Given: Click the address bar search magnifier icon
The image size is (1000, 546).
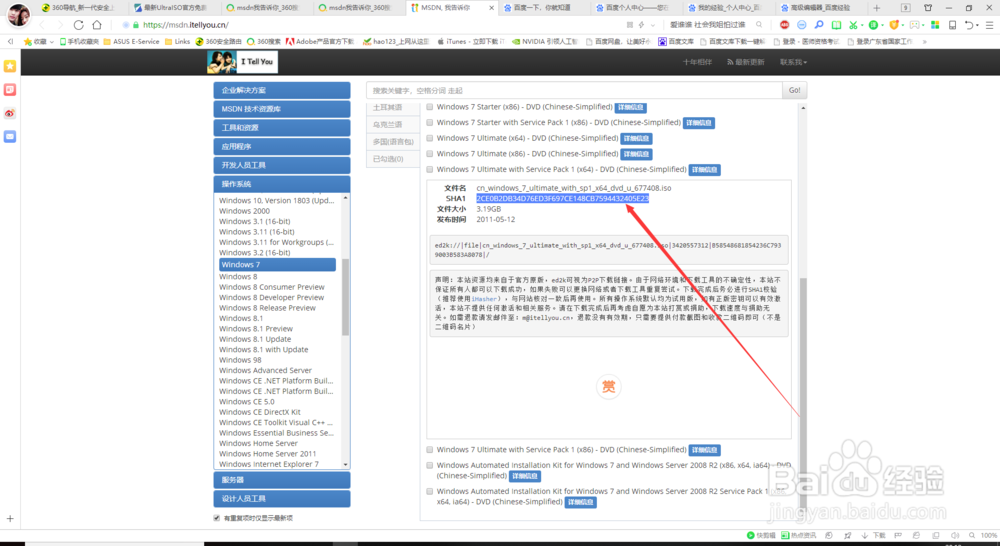Looking at the screenshot, I should point(759,25).
